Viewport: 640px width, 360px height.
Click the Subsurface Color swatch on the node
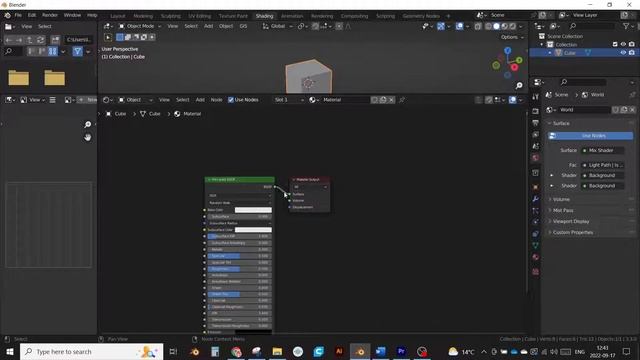pos(253,230)
